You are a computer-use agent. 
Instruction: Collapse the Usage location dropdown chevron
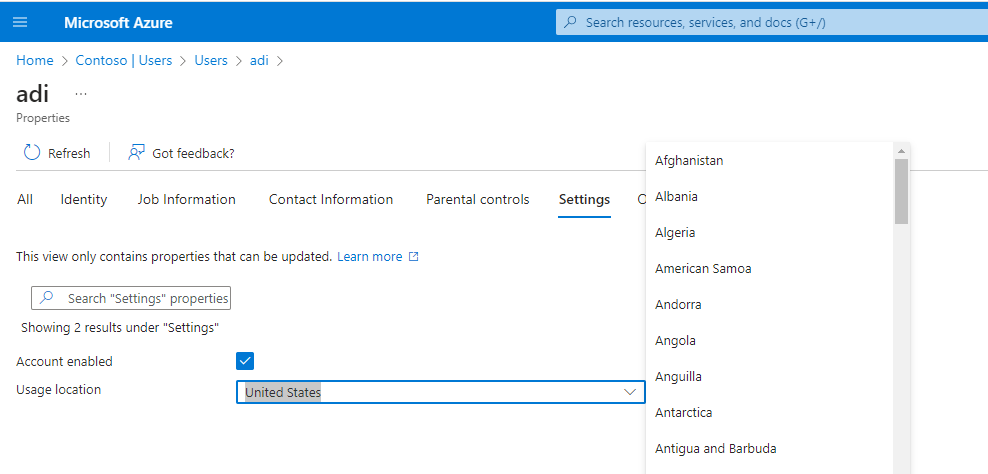tap(629, 392)
